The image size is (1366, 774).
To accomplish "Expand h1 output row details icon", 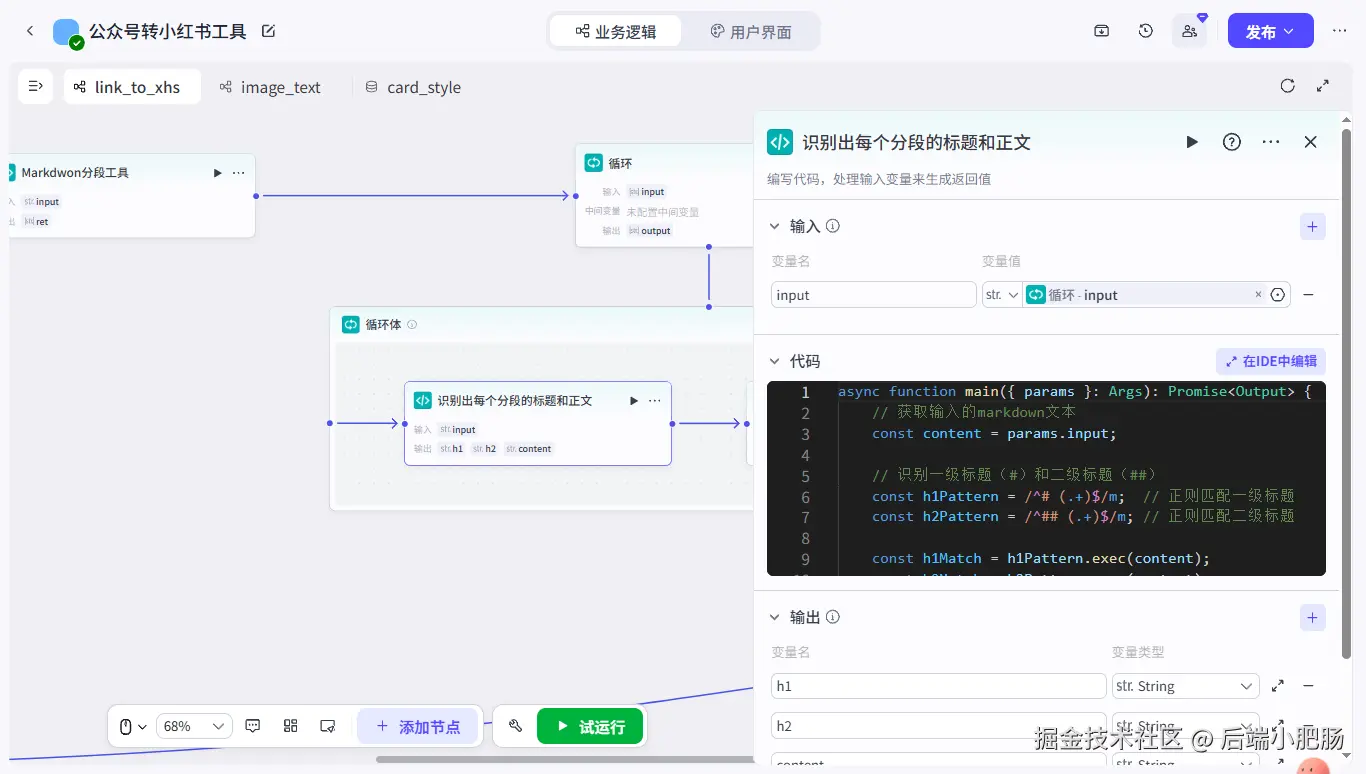I will [1278, 686].
